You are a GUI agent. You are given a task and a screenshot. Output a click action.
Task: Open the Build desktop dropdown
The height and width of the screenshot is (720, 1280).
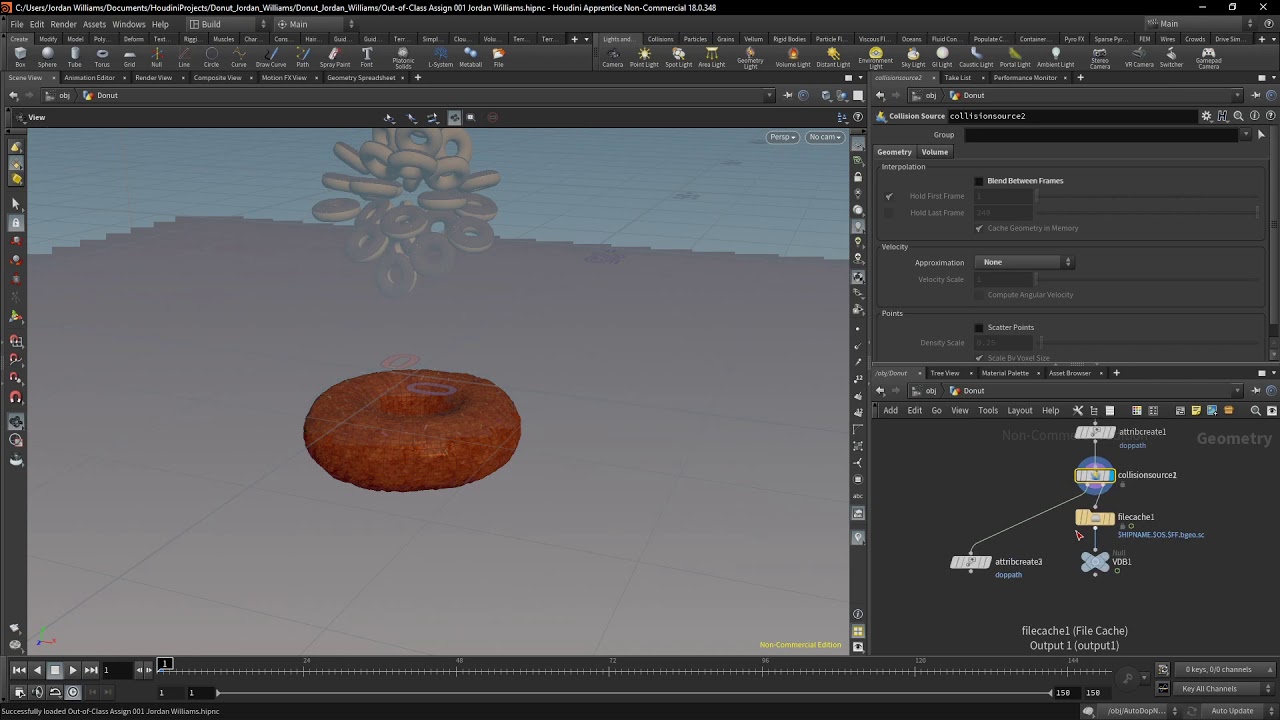[x=228, y=24]
